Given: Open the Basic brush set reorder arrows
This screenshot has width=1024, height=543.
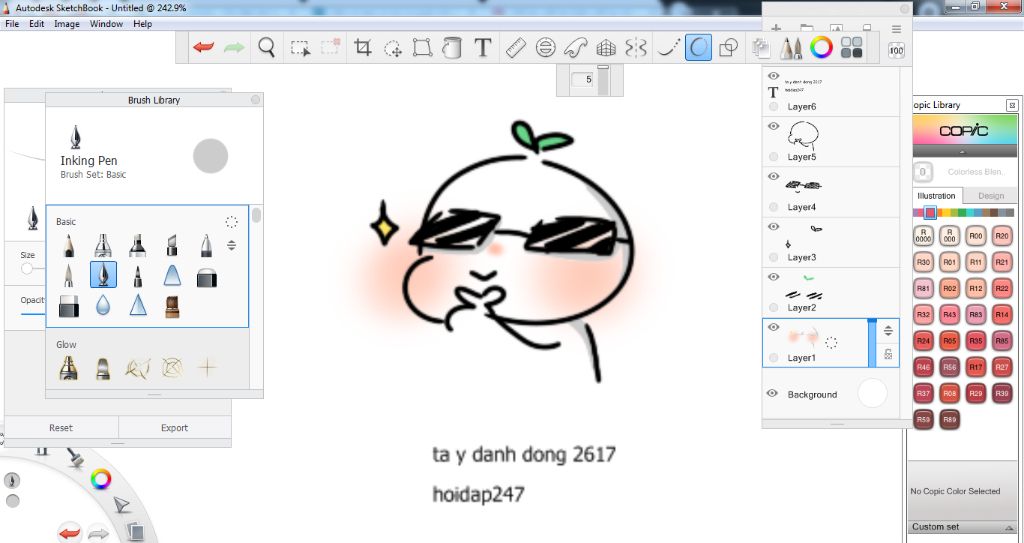Looking at the screenshot, I should (x=231, y=246).
